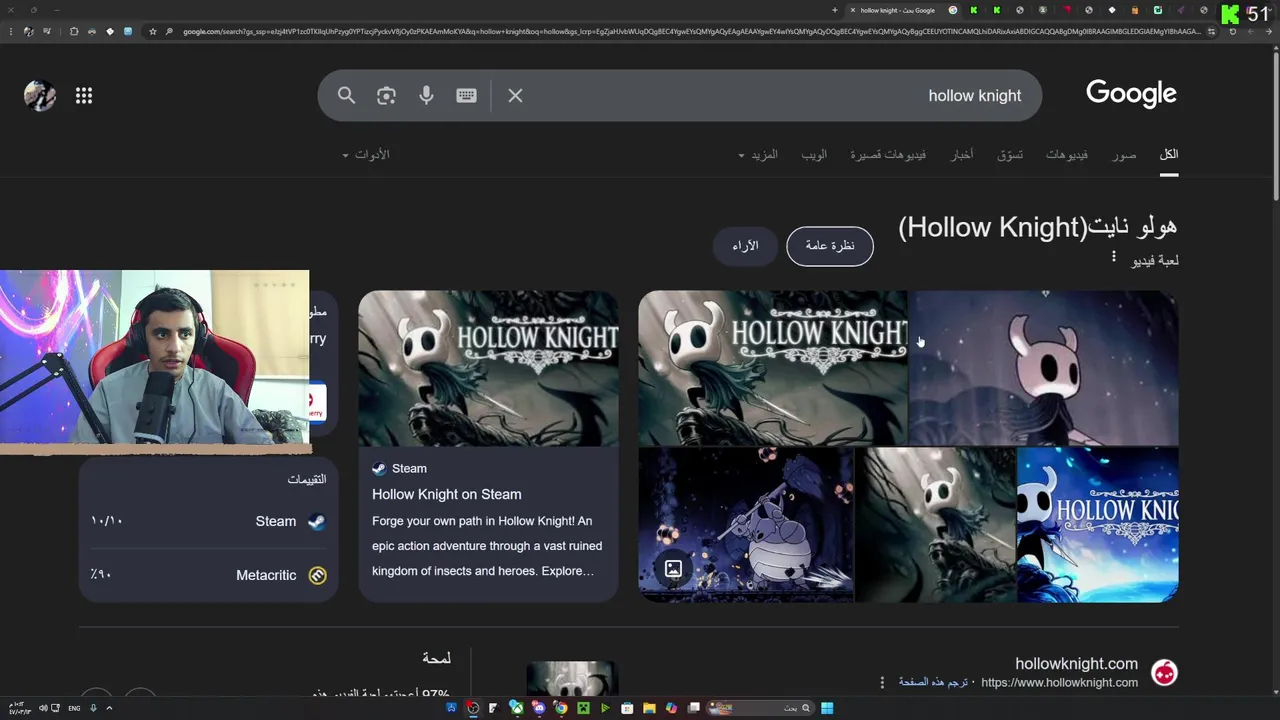Expand hidden system tray icons chevron
Viewport: 1280px width, 720px height.
[x=109, y=708]
